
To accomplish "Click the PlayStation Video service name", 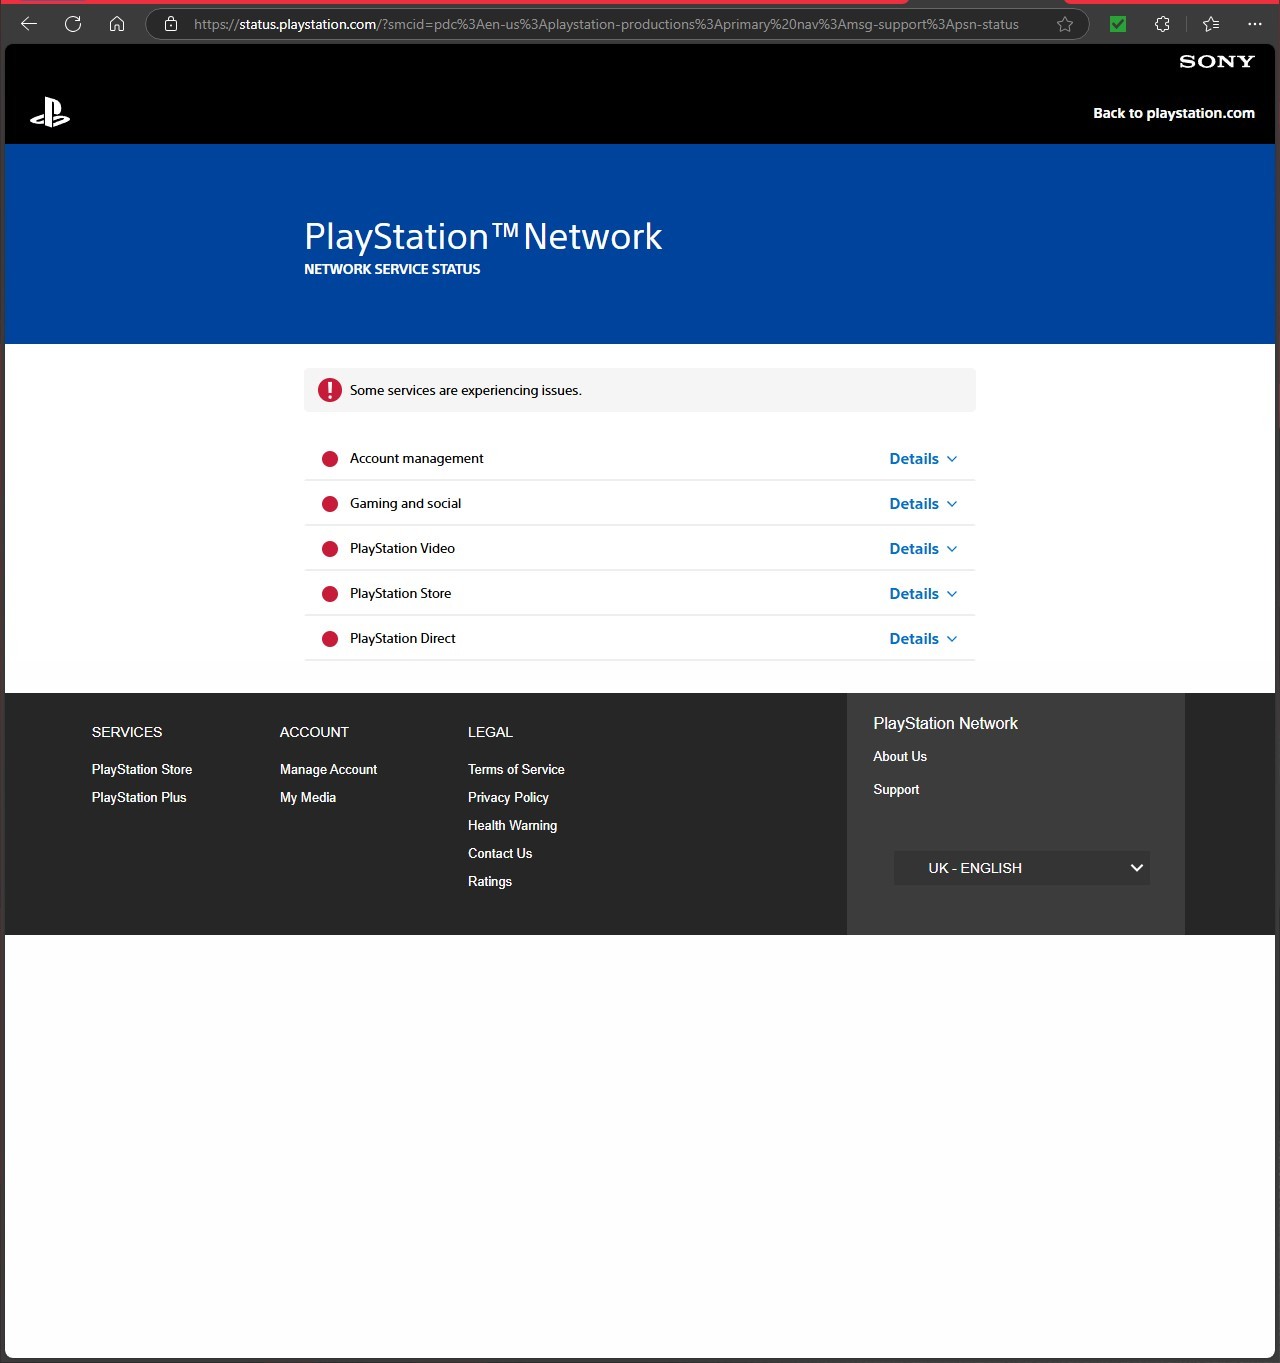I will [x=402, y=548].
